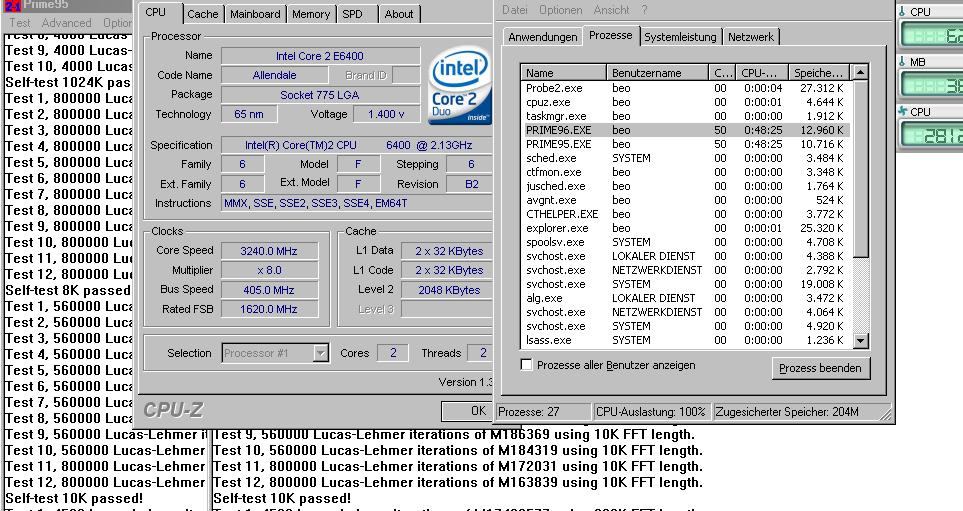Sort processes by the Name column header
This screenshot has width=963, height=511.
563,72
